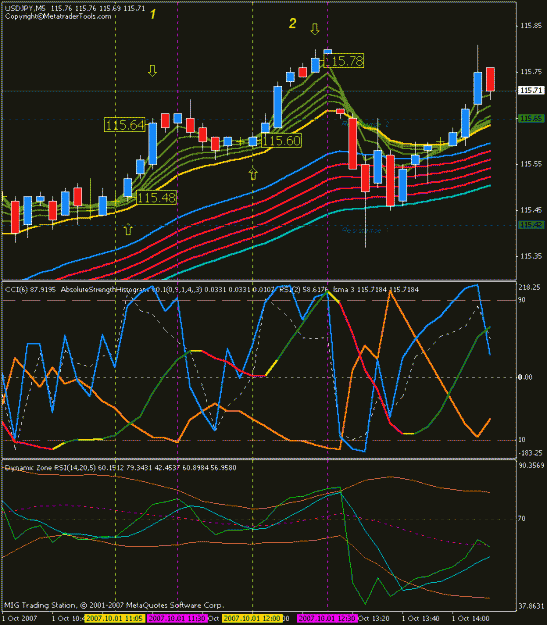Click the 1 Oct 14:00 time axis label
Viewport: 547px width, 625px height.
470,619
